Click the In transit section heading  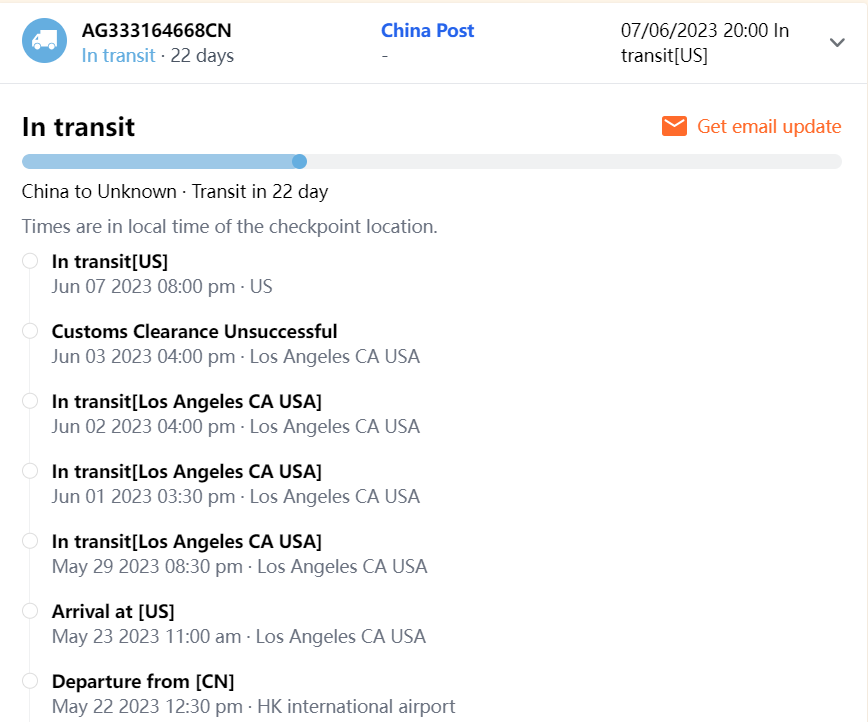pos(78,127)
